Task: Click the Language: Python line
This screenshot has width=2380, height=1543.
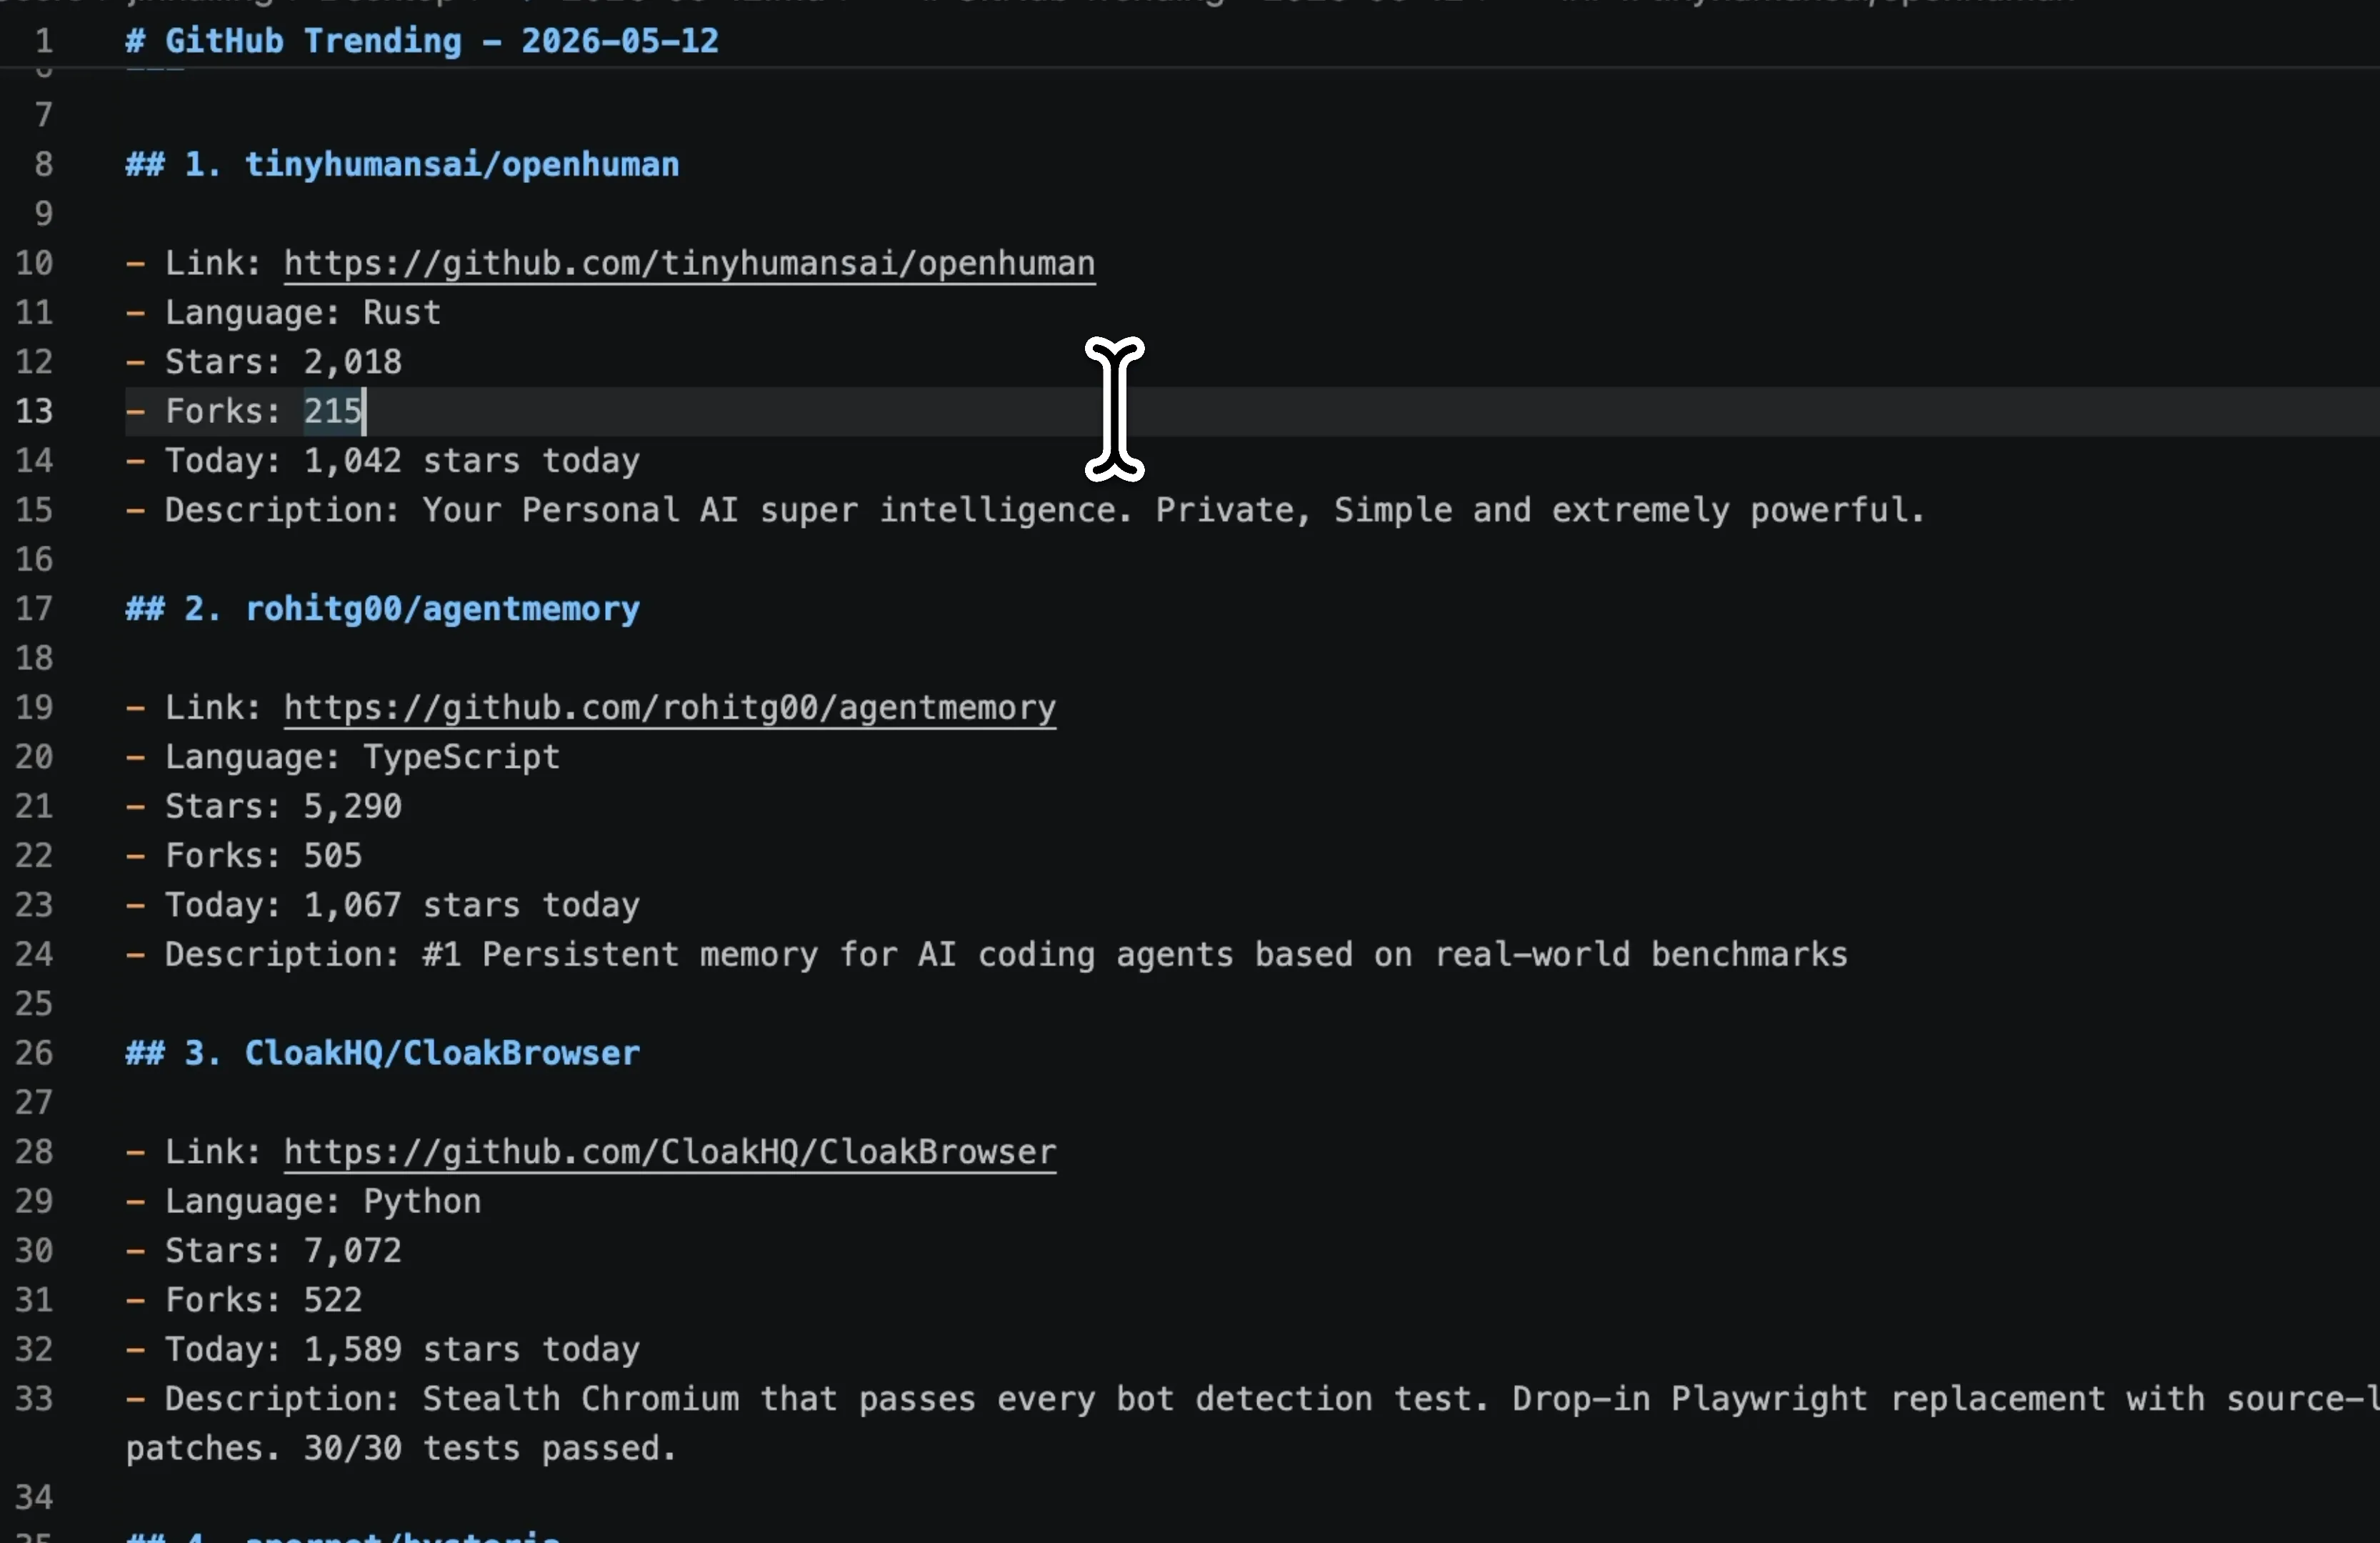Action: coord(303,1201)
